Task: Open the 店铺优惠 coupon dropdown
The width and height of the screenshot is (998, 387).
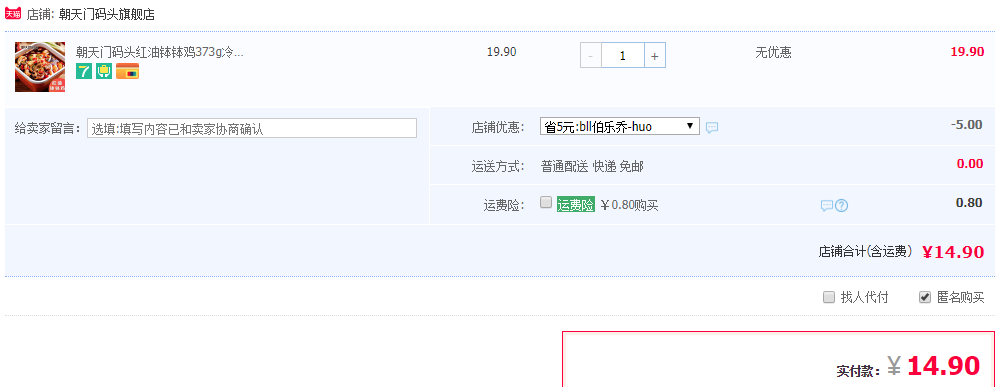Action: pyautogui.click(x=620, y=126)
